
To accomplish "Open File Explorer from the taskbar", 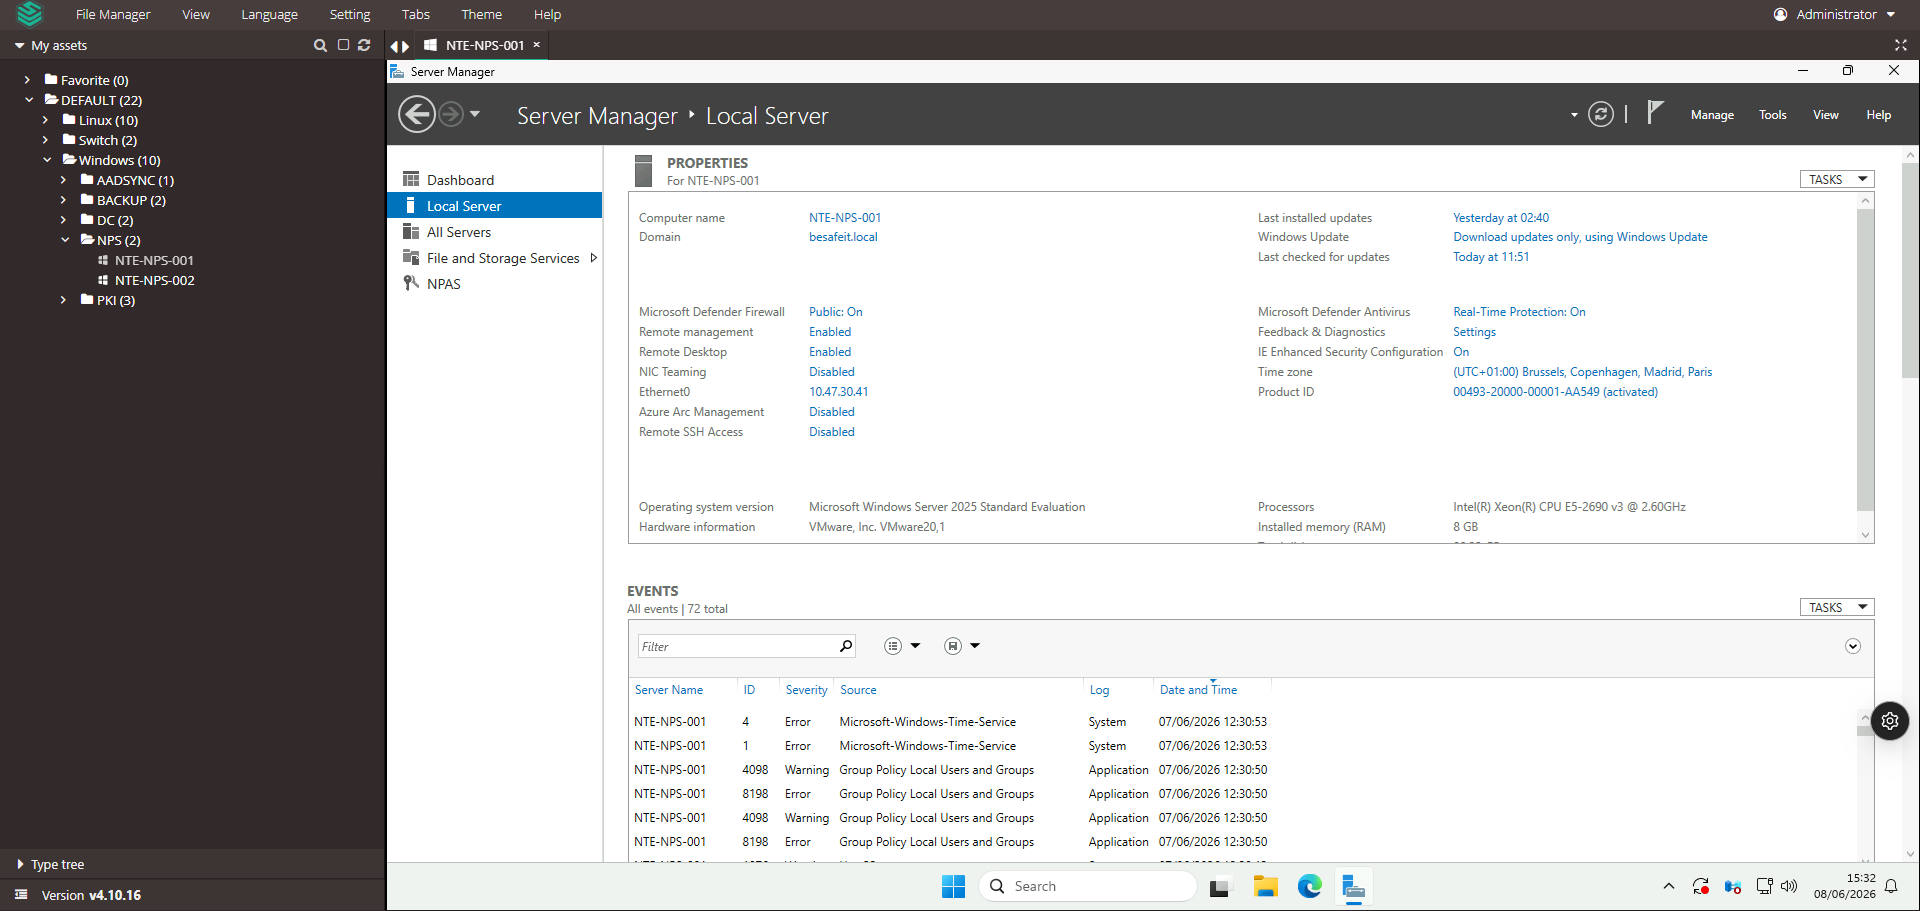I will 1266,886.
